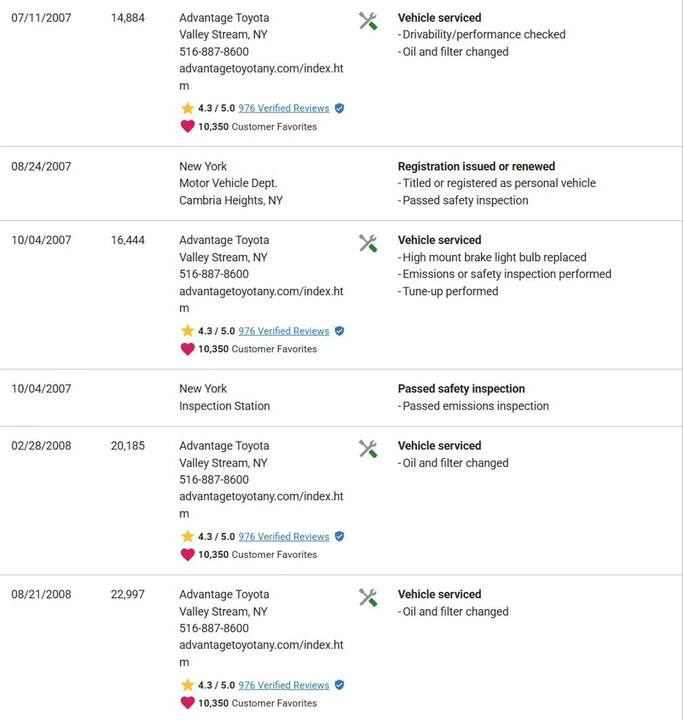The image size is (684, 720).
Task: Select the Registration issued or renewed heading
Action: point(477,166)
